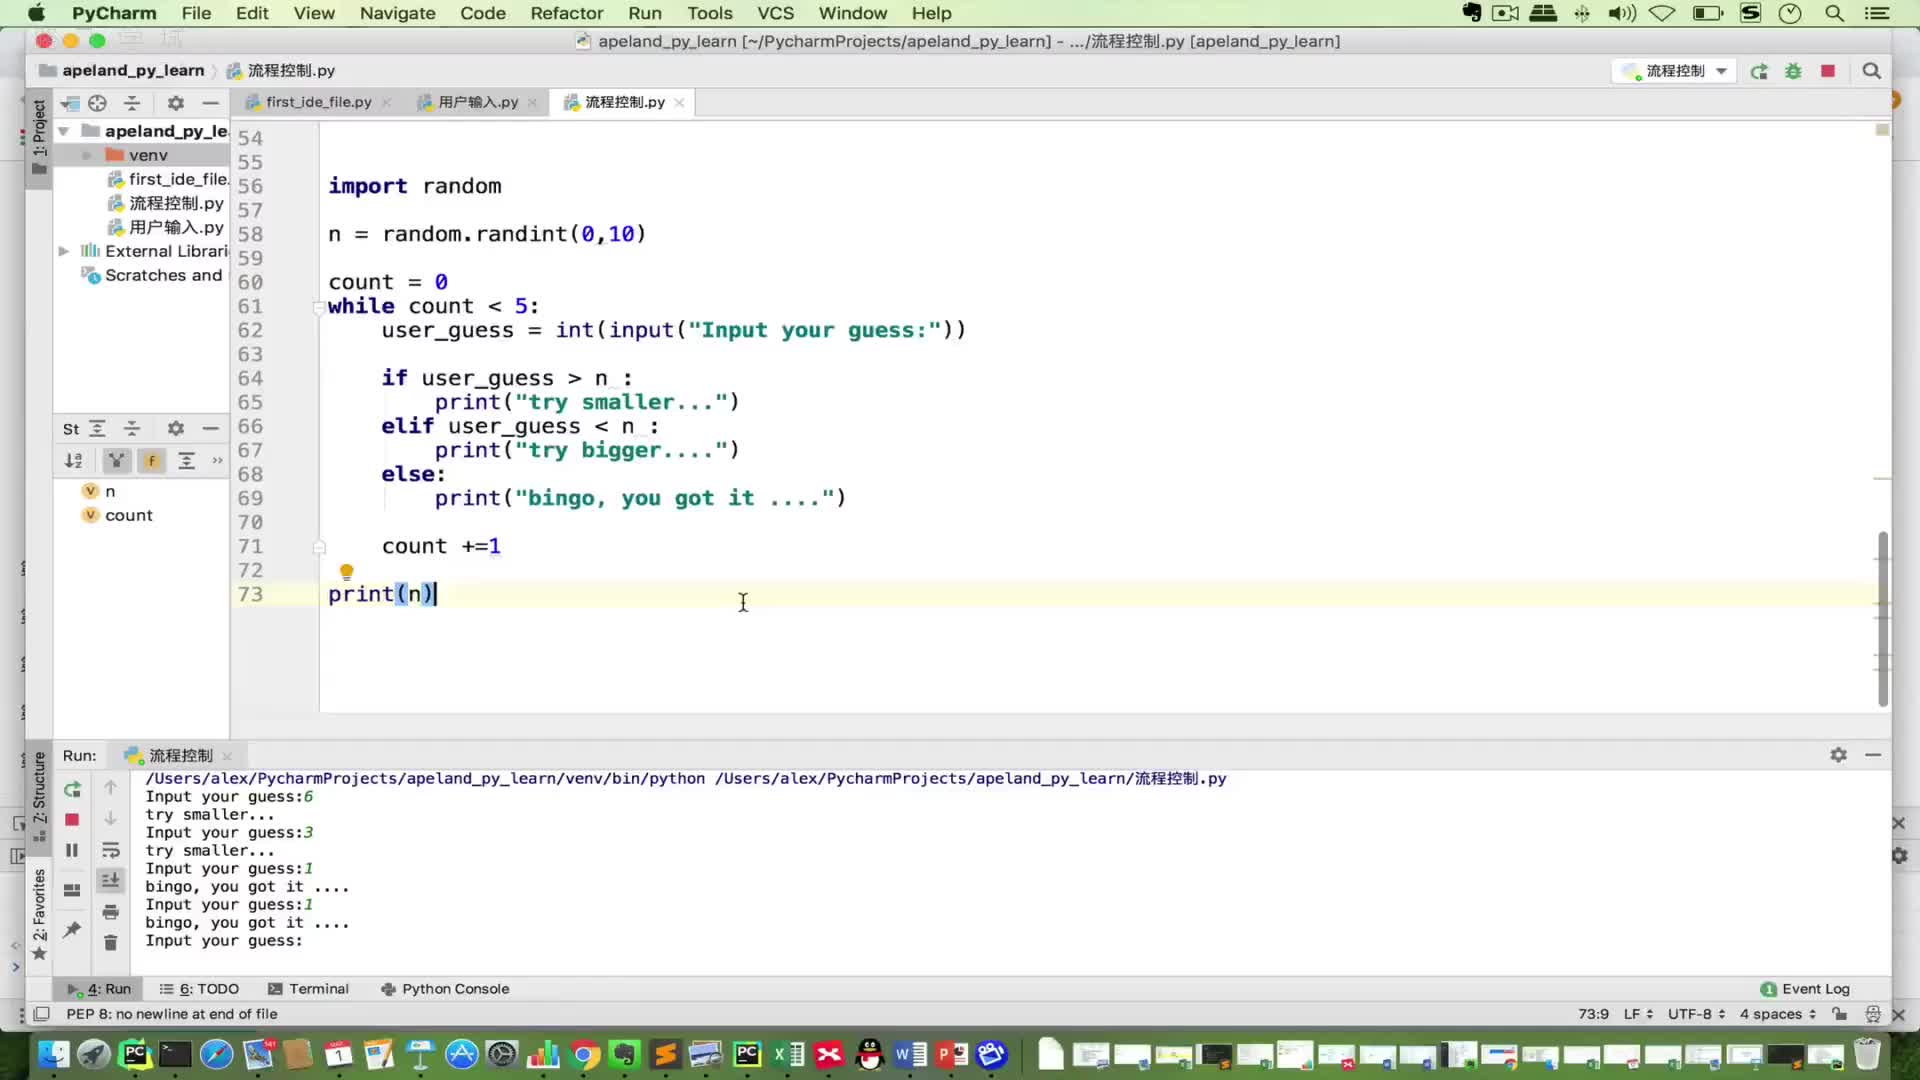Viewport: 1920px width, 1080px height.
Task: Select variable count in Structure panel
Action: (x=118, y=515)
